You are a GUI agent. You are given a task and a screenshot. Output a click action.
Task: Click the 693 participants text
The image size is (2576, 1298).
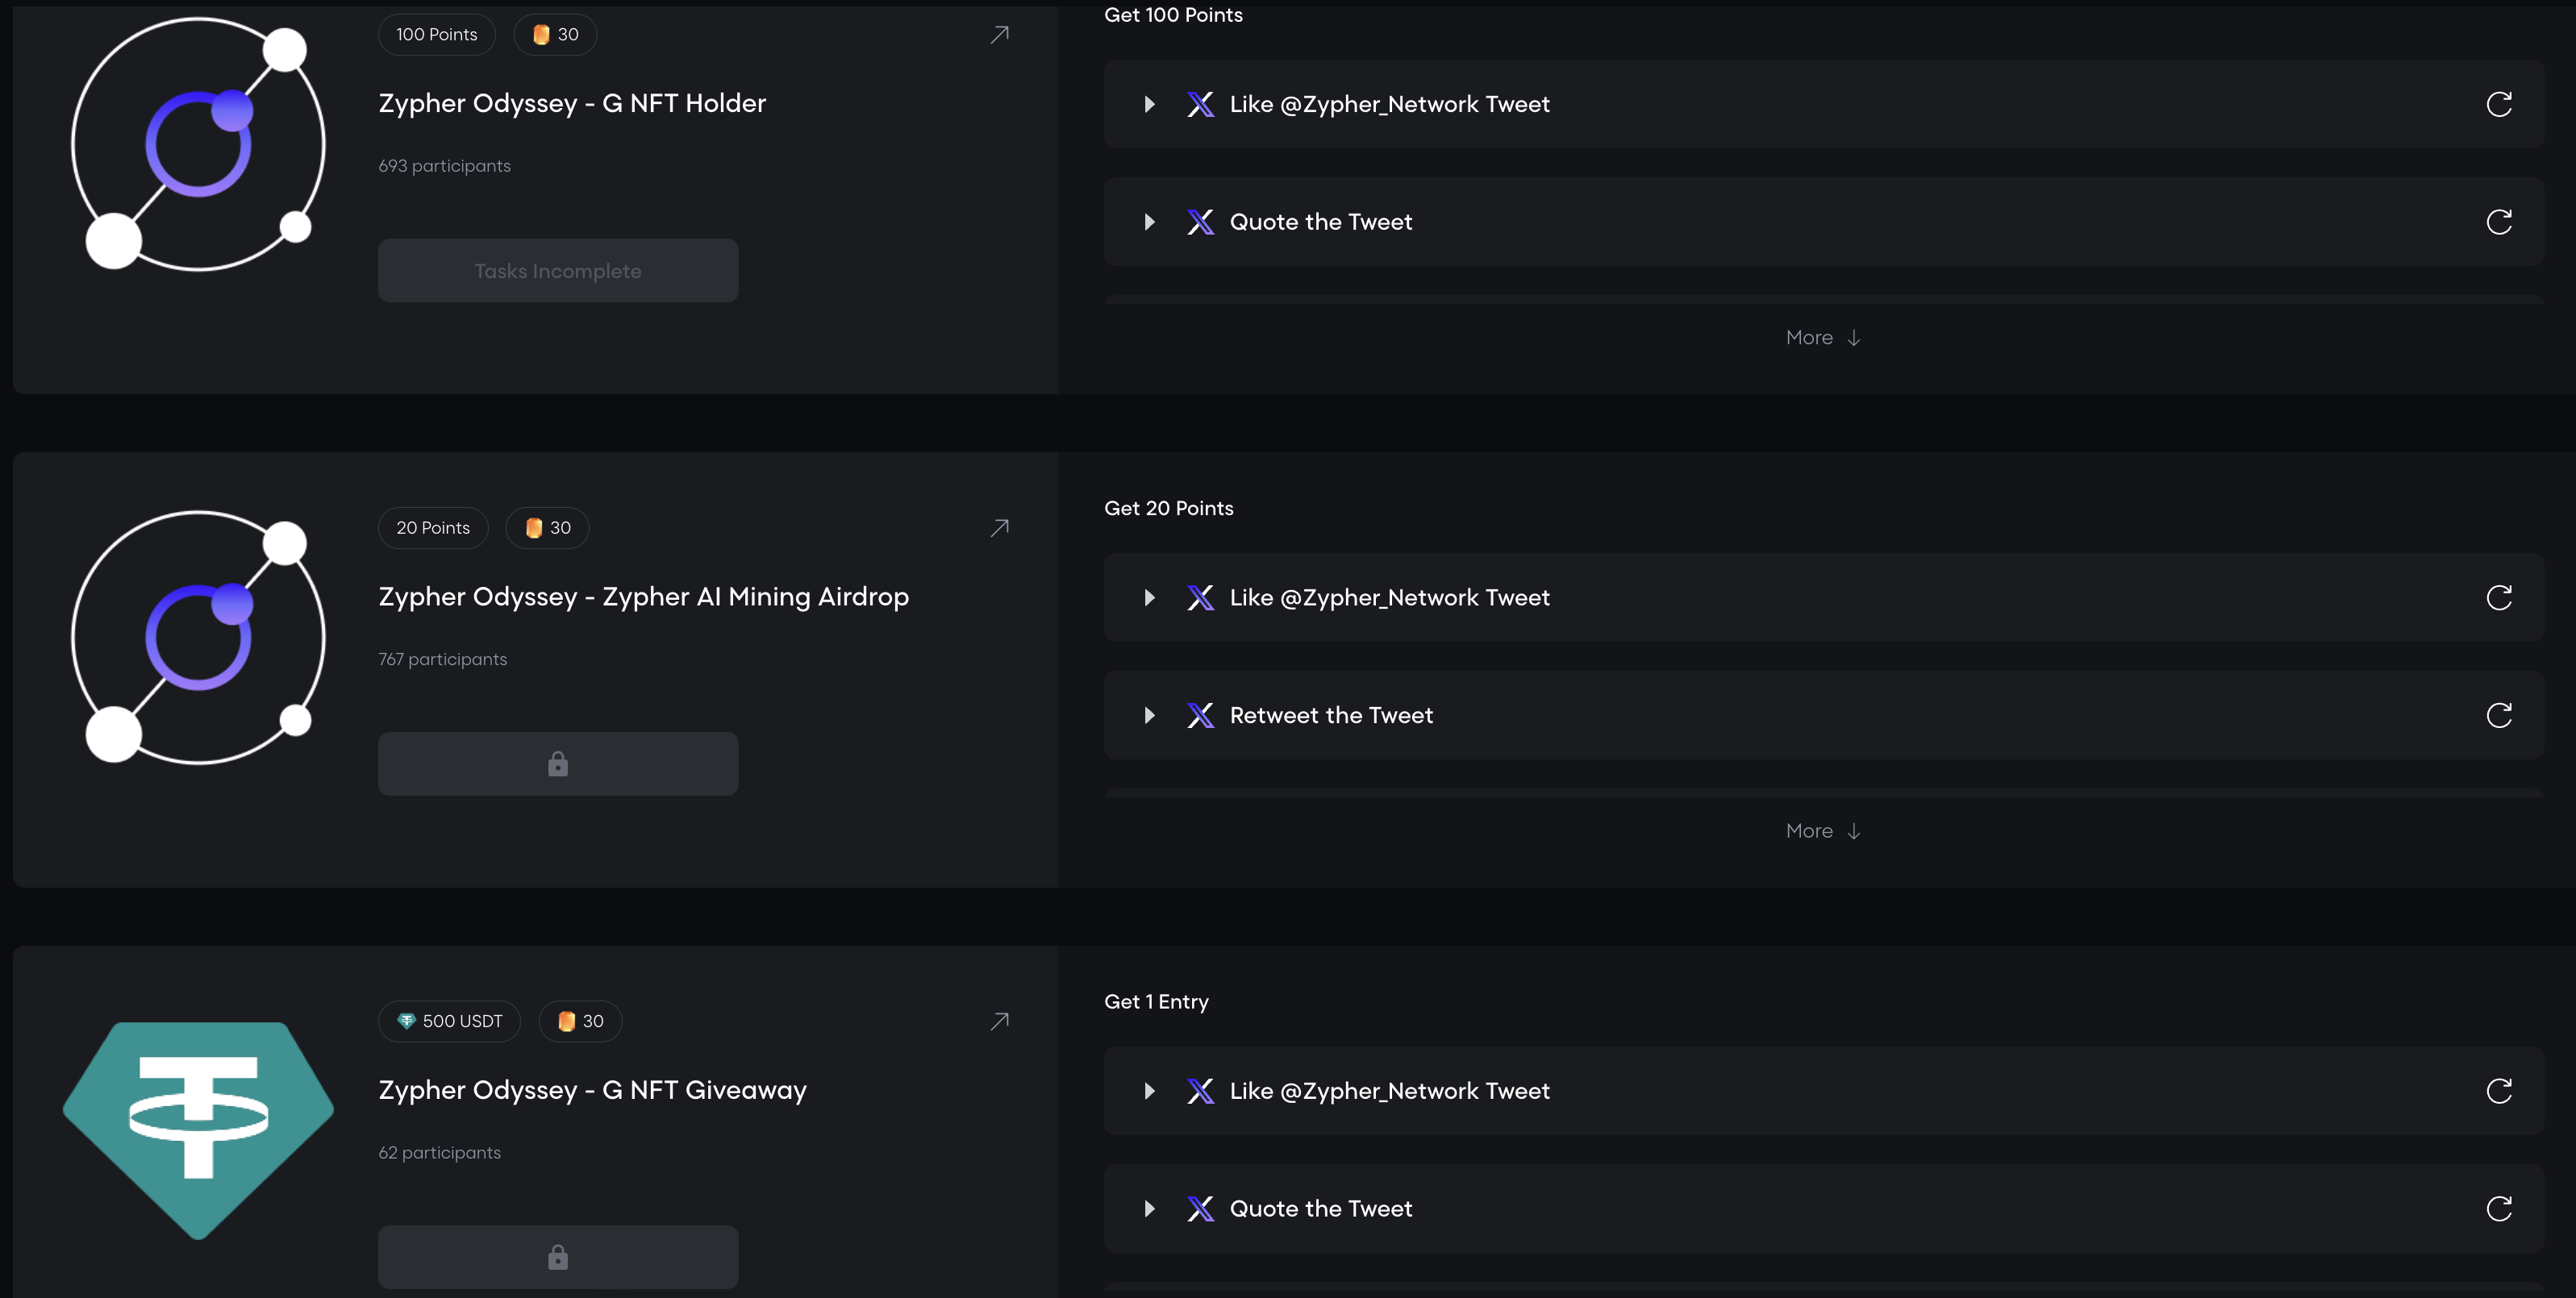tap(444, 166)
